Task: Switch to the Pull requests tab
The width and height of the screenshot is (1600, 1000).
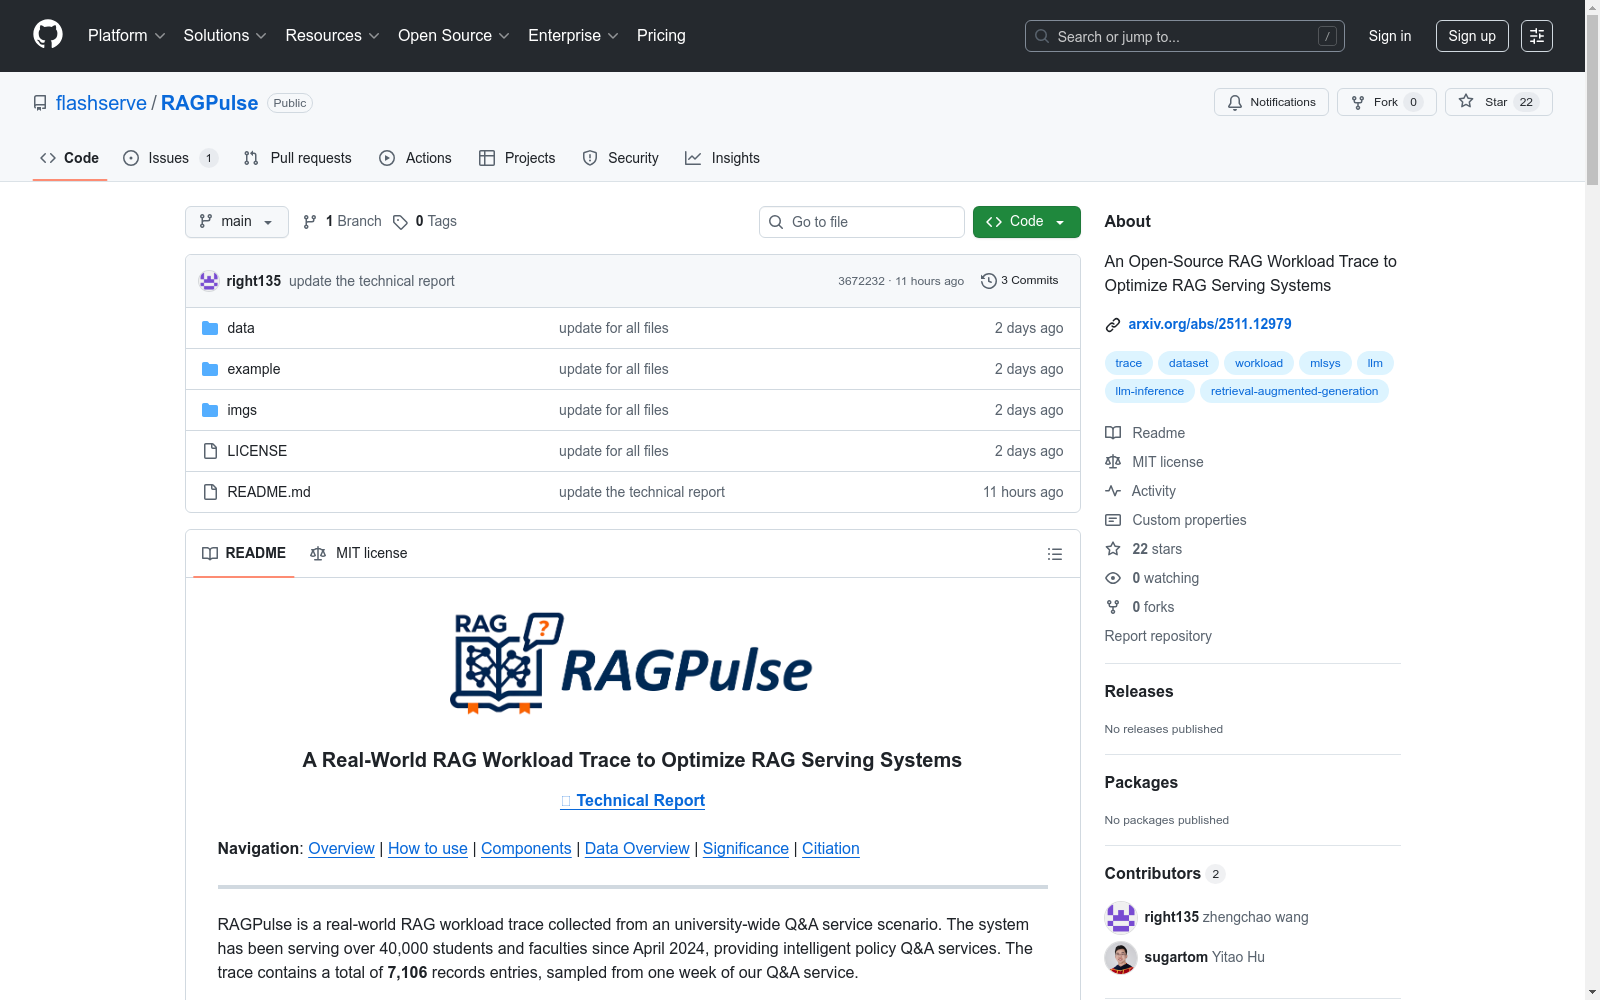Action: 298,158
